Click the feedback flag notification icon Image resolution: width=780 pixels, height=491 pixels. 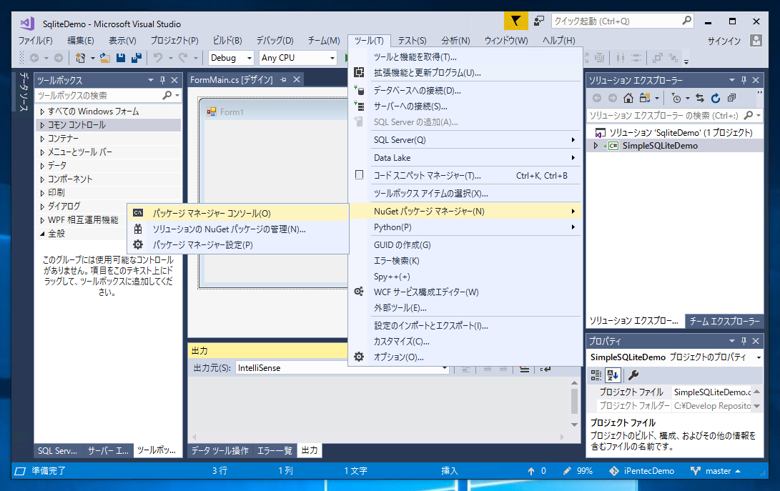pyautogui.click(x=515, y=21)
